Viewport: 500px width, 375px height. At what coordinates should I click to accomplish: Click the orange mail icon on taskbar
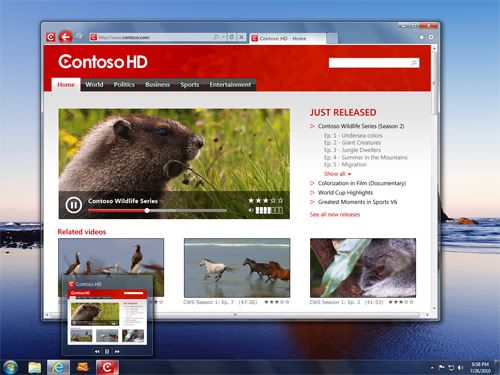click(82, 367)
